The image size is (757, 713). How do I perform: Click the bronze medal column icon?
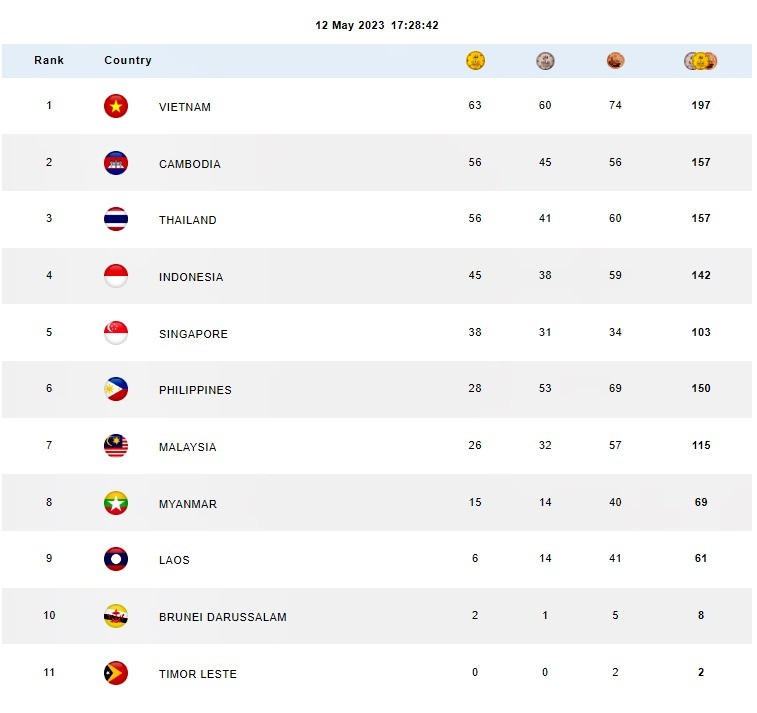click(x=615, y=61)
